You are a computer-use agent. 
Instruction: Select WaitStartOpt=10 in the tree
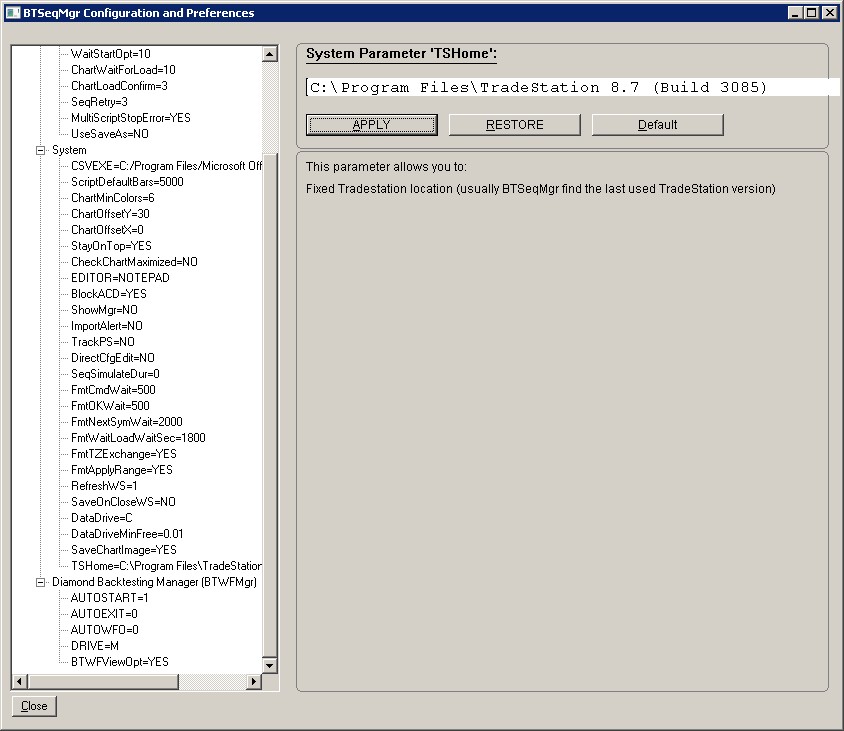(111, 54)
